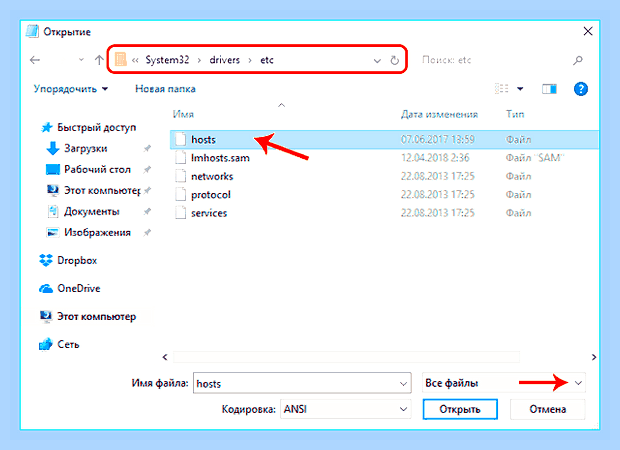This screenshot has width=620, height=450.
Task: Select the services file
Action: pos(384,213)
